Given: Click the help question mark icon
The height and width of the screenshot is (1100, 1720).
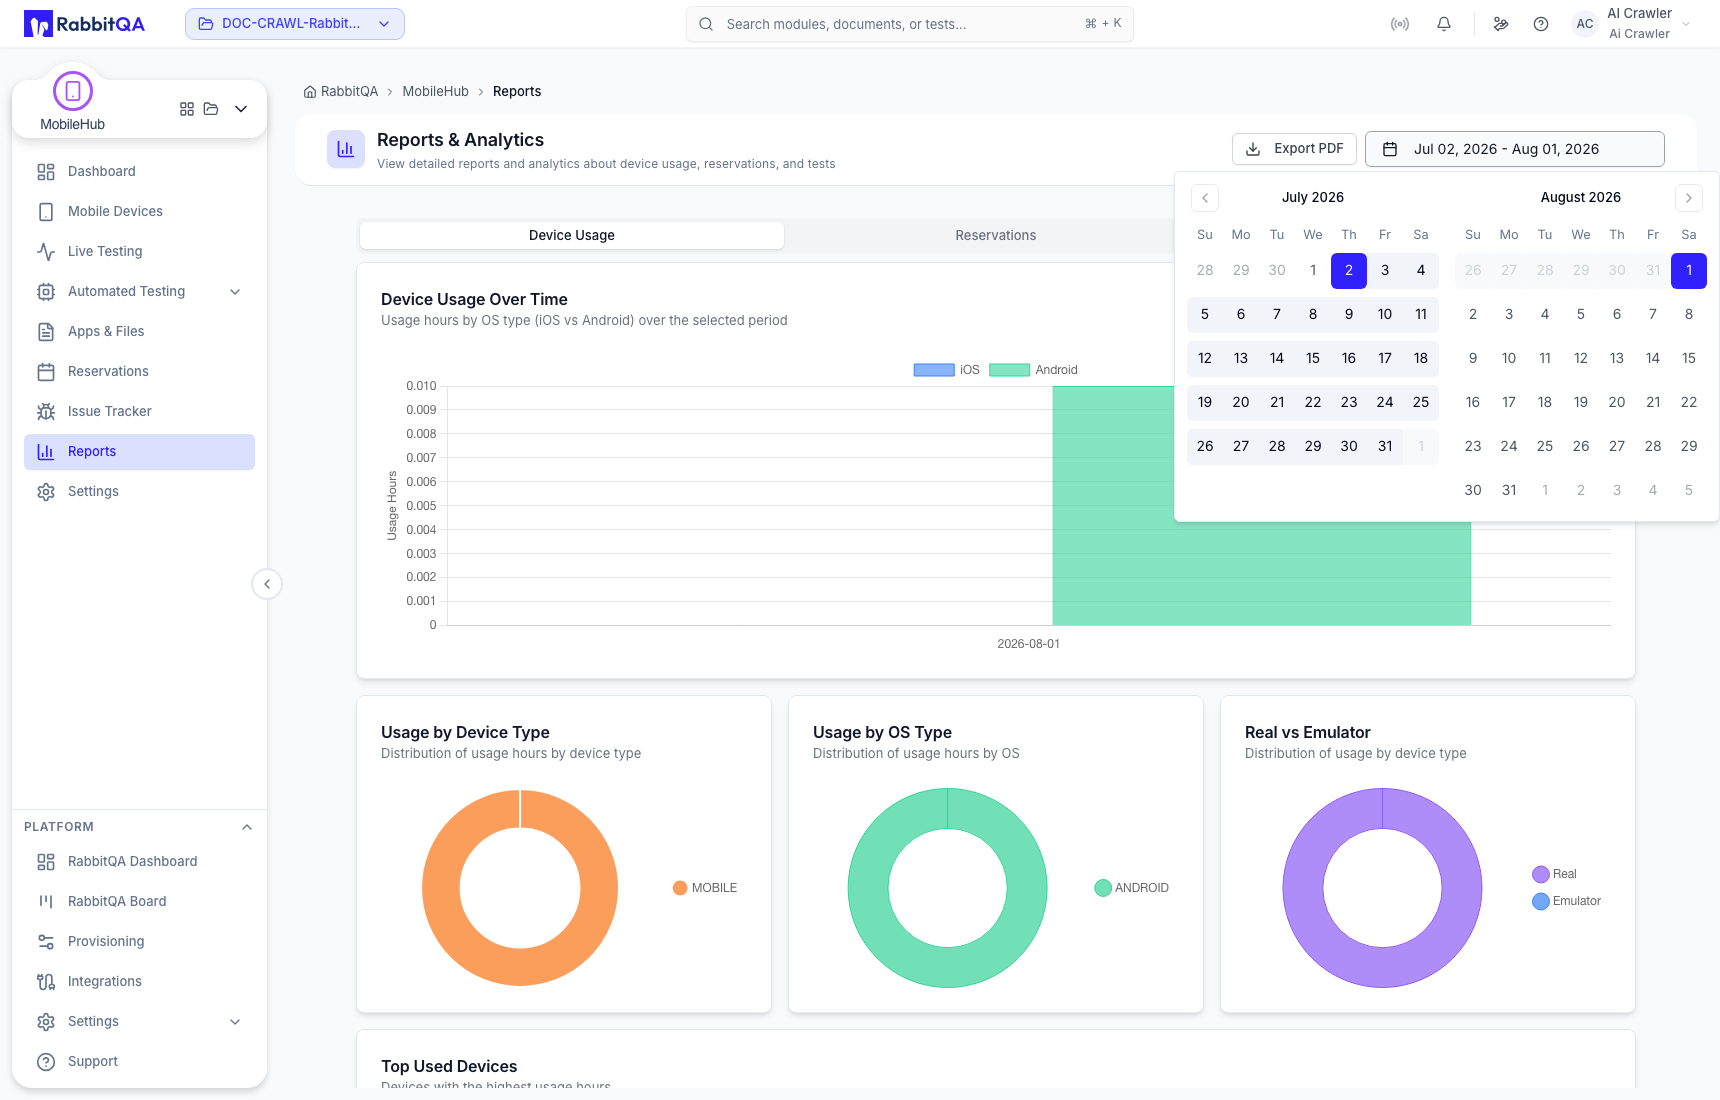Looking at the screenshot, I should pyautogui.click(x=1541, y=24).
